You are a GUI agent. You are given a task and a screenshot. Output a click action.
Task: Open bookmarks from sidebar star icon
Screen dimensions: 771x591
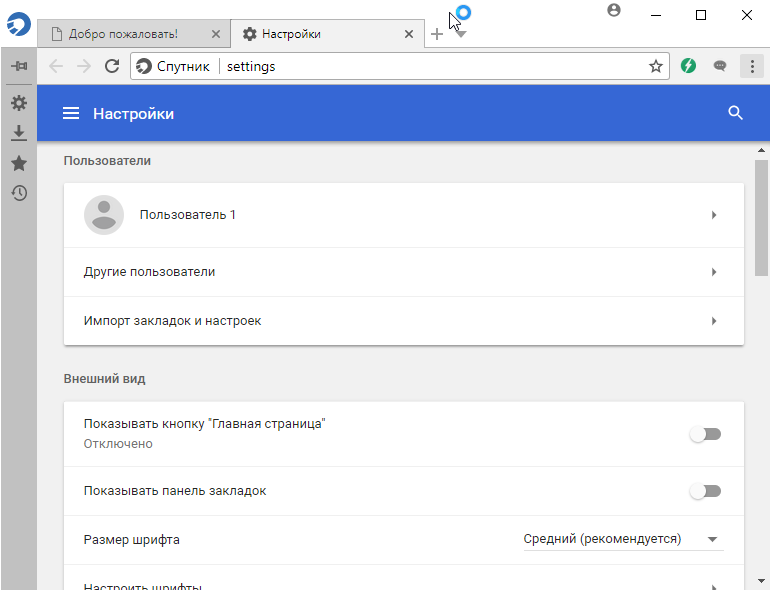(x=19, y=163)
